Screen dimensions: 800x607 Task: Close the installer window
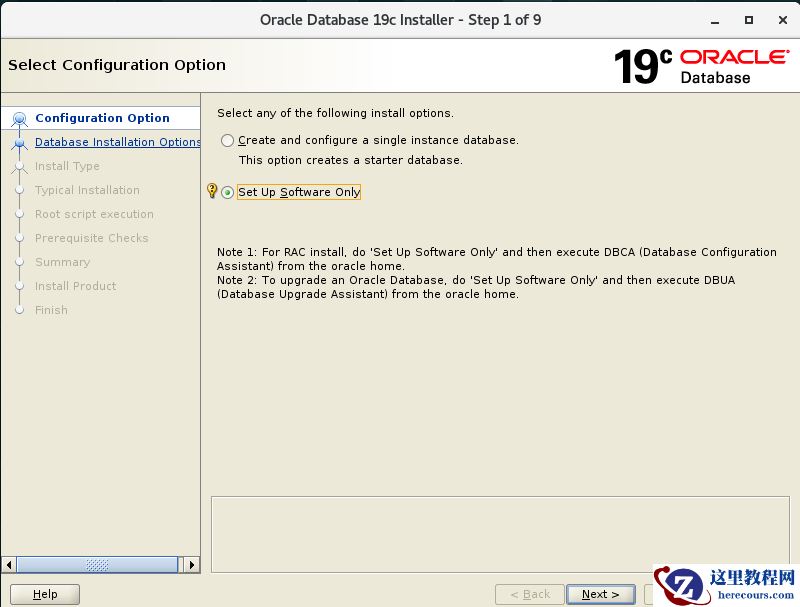coord(783,20)
